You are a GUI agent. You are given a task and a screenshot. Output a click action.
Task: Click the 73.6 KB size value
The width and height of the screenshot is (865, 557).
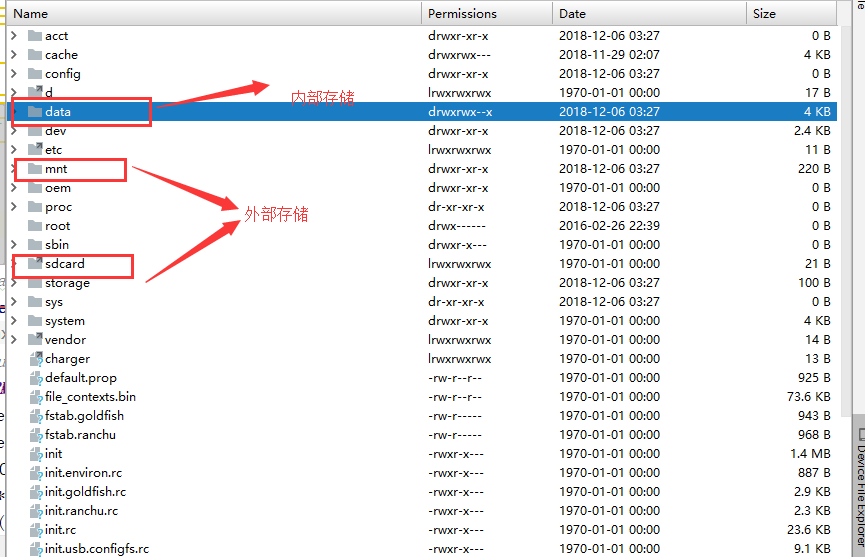click(809, 397)
